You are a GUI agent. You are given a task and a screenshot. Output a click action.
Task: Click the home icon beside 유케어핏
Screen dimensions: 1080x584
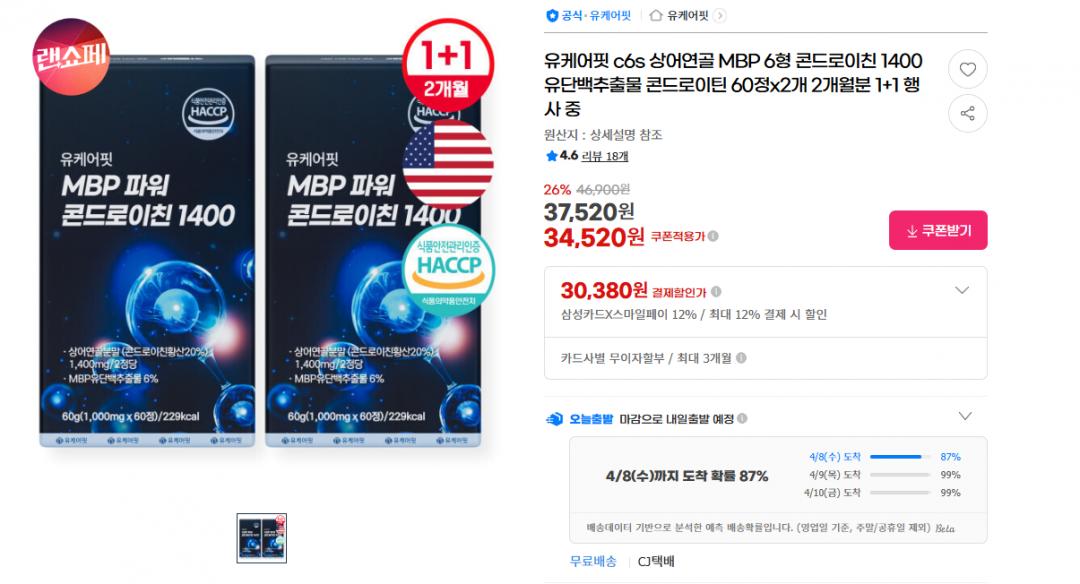coord(656,15)
